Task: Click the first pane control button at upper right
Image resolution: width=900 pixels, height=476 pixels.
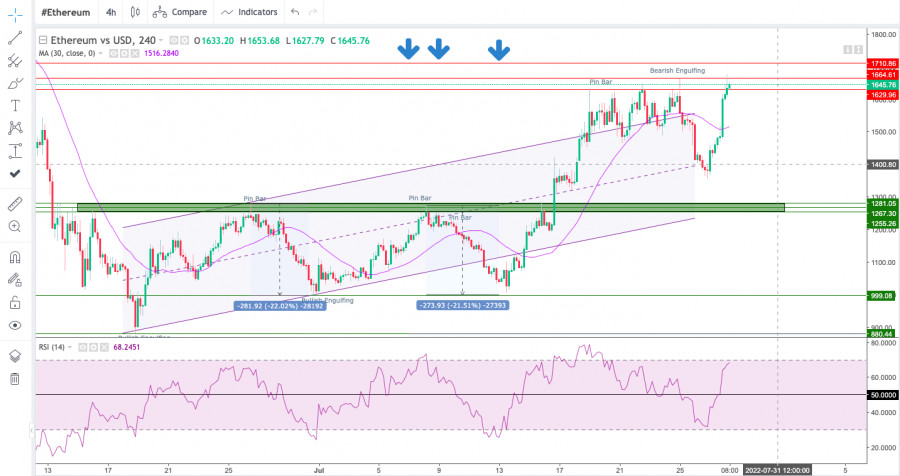Action: [x=847, y=50]
